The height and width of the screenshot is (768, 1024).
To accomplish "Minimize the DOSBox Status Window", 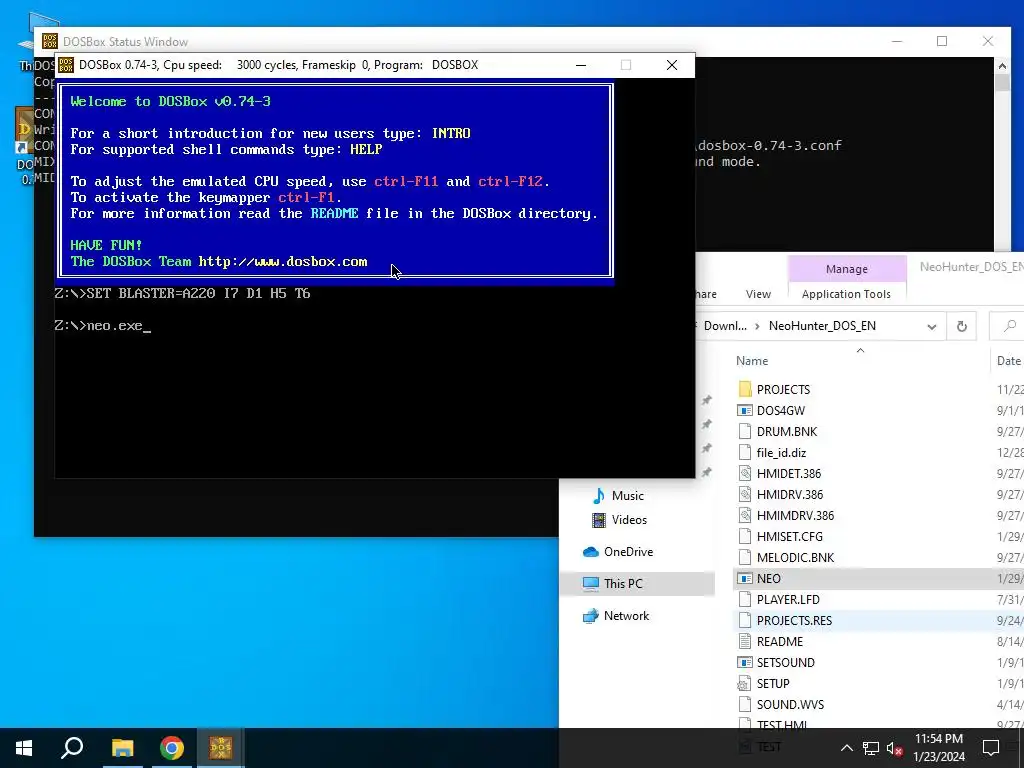I will click(x=897, y=41).
